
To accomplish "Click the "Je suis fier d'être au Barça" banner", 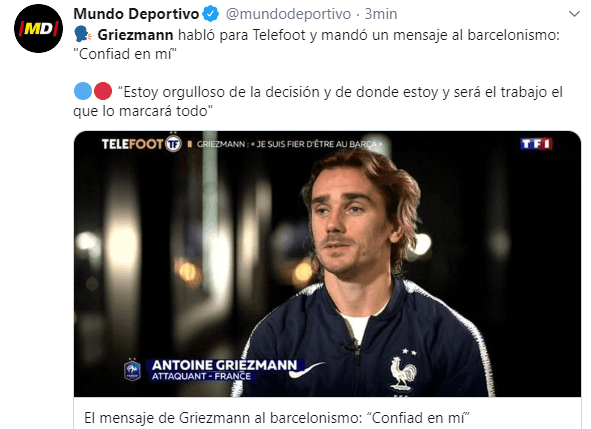I will point(289,144).
